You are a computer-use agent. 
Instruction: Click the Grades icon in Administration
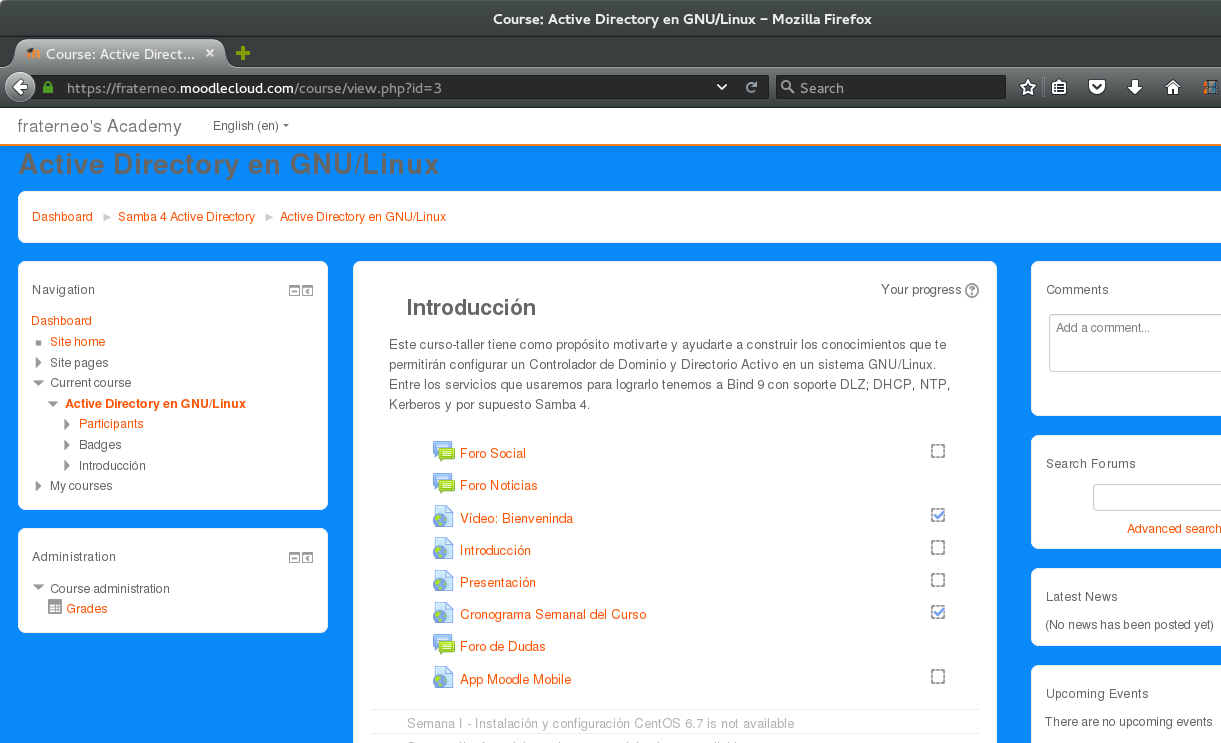point(55,607)
